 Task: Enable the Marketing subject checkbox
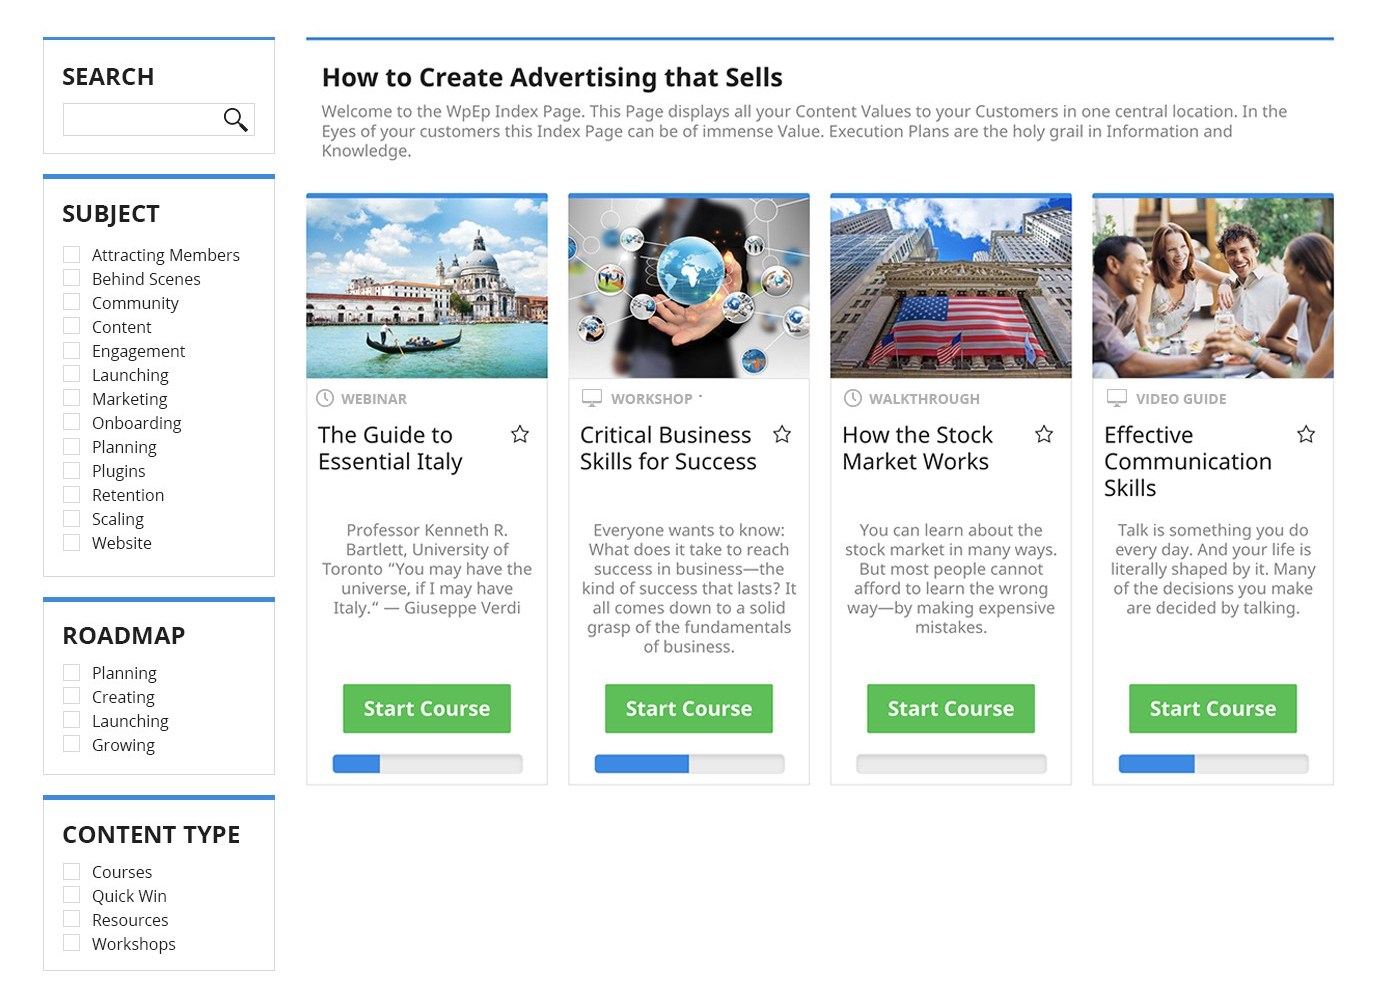click(72, 398)
